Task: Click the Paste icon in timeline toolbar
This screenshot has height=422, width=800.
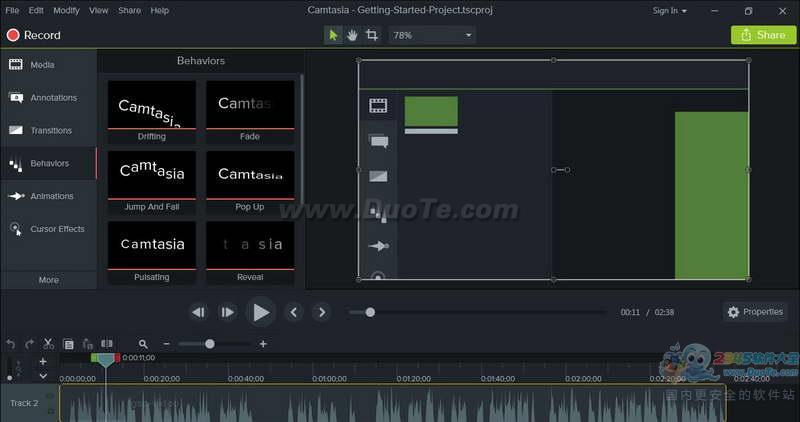Action: point(88,344)
